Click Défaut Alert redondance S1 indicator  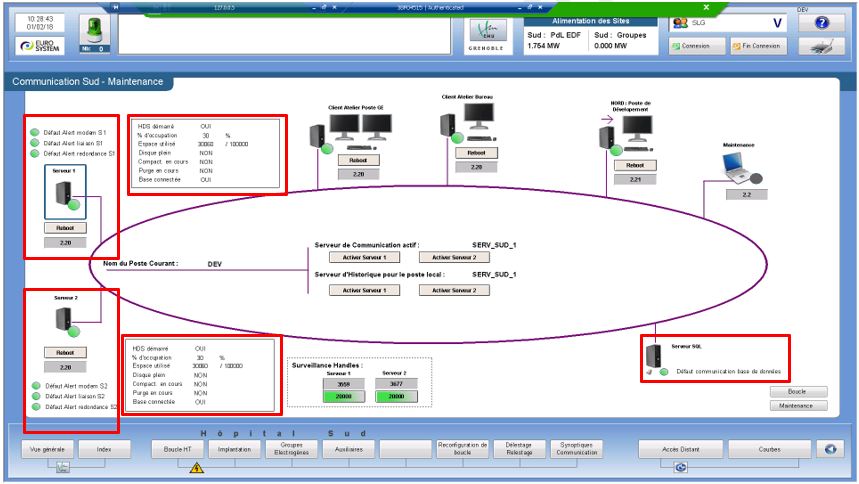click(x=35, y=154)
